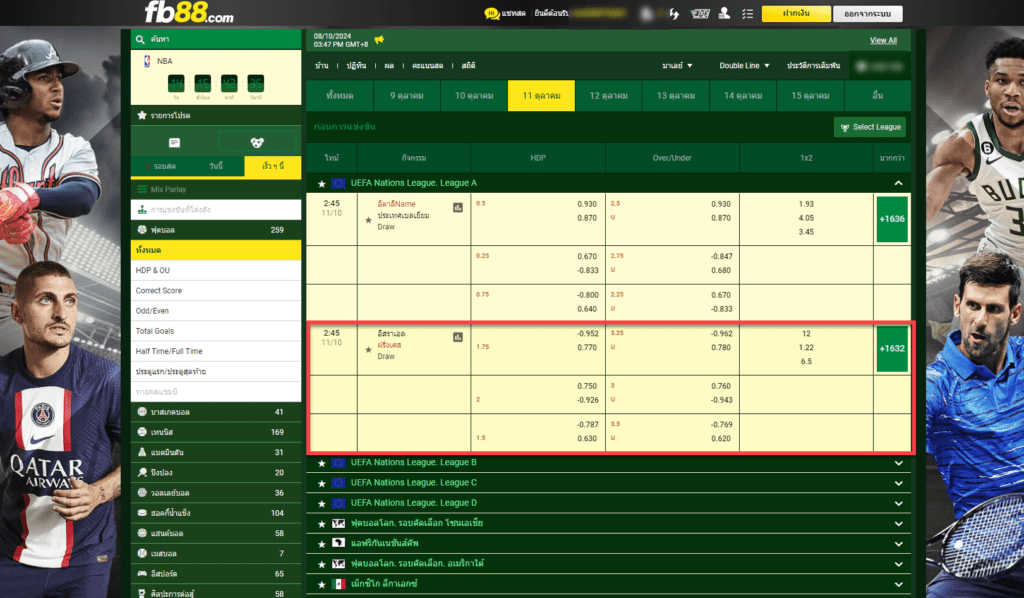Open Total Goals menu item
Viewport: 1024px width, 598px height.
click(x=216, y=331)
